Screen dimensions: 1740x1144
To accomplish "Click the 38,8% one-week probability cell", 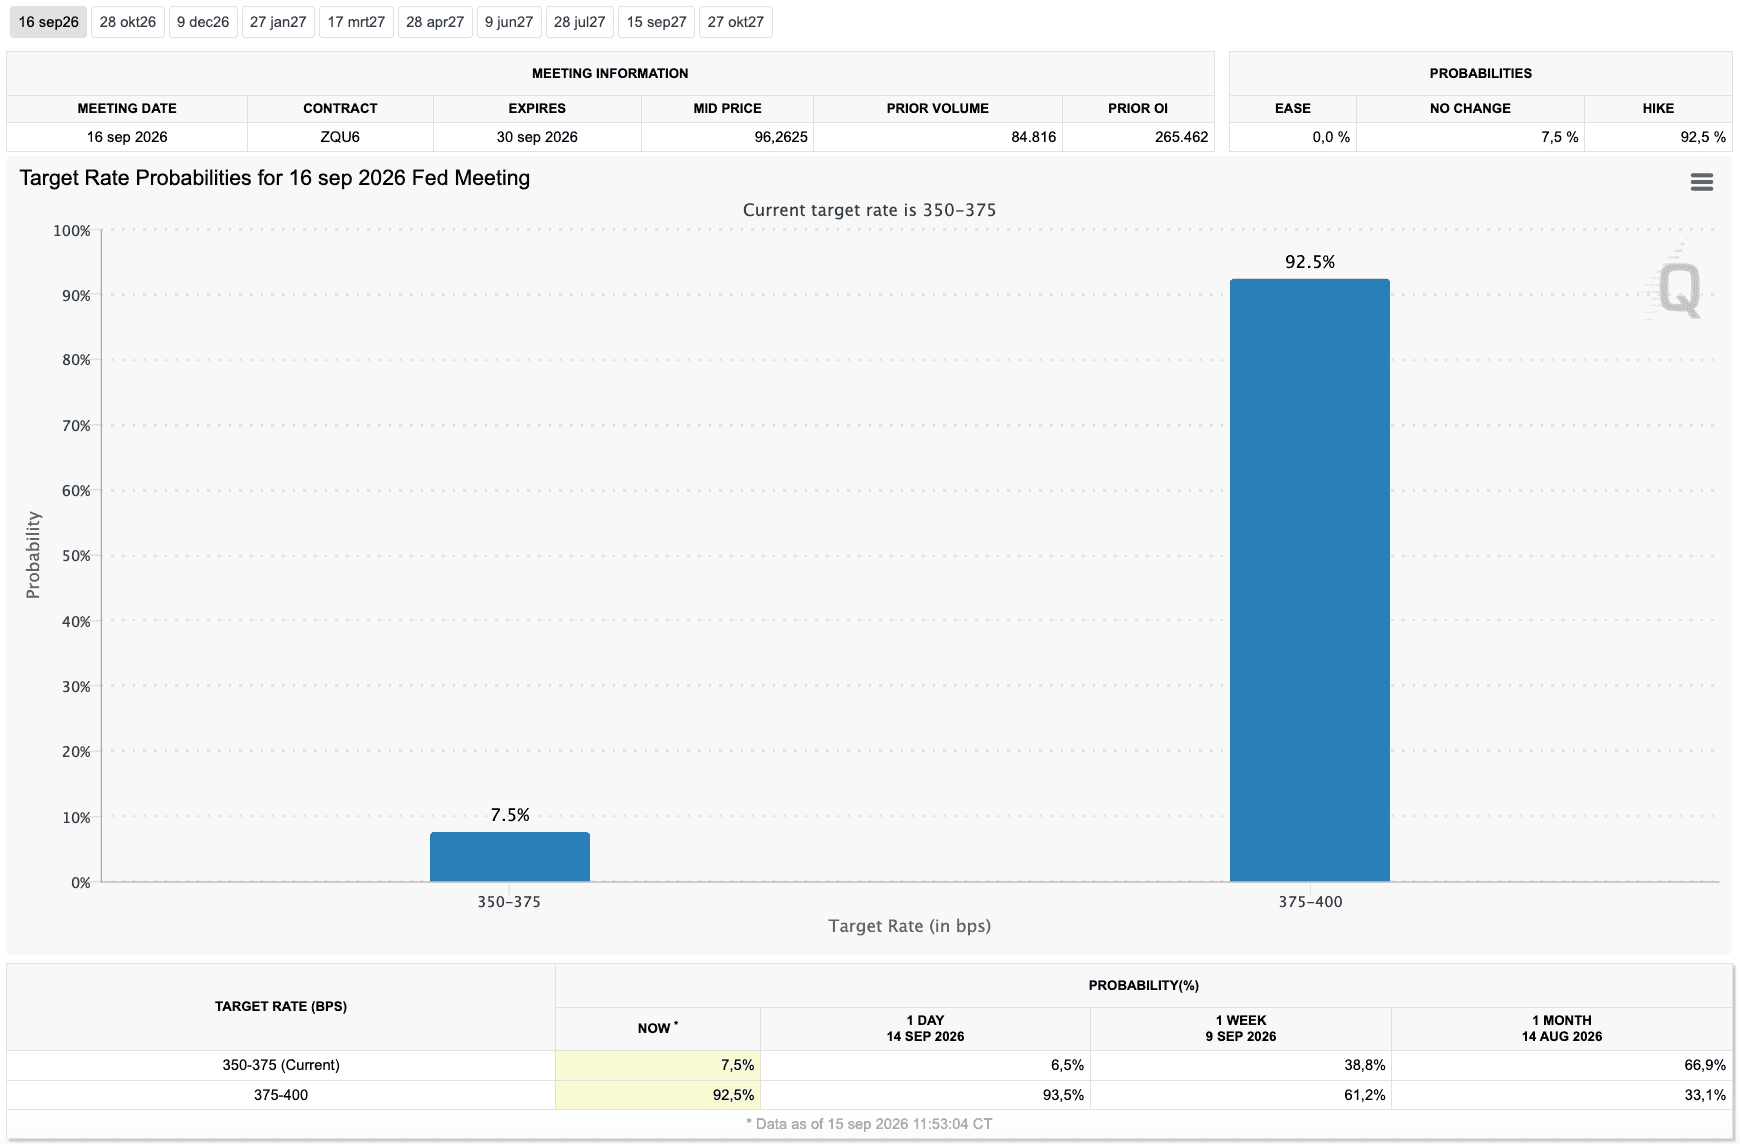I will coord(1241,1065).
